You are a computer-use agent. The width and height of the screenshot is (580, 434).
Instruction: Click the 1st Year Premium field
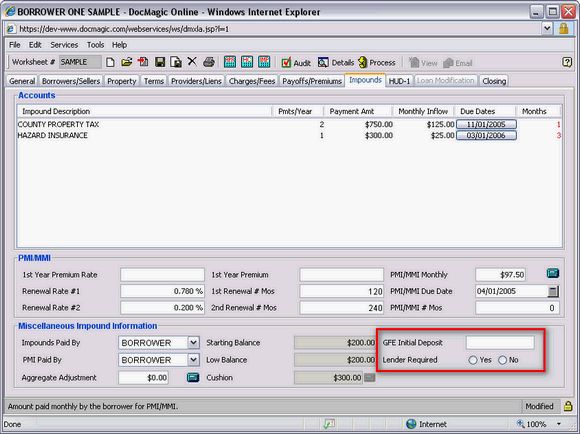click(x=341, y=275)
